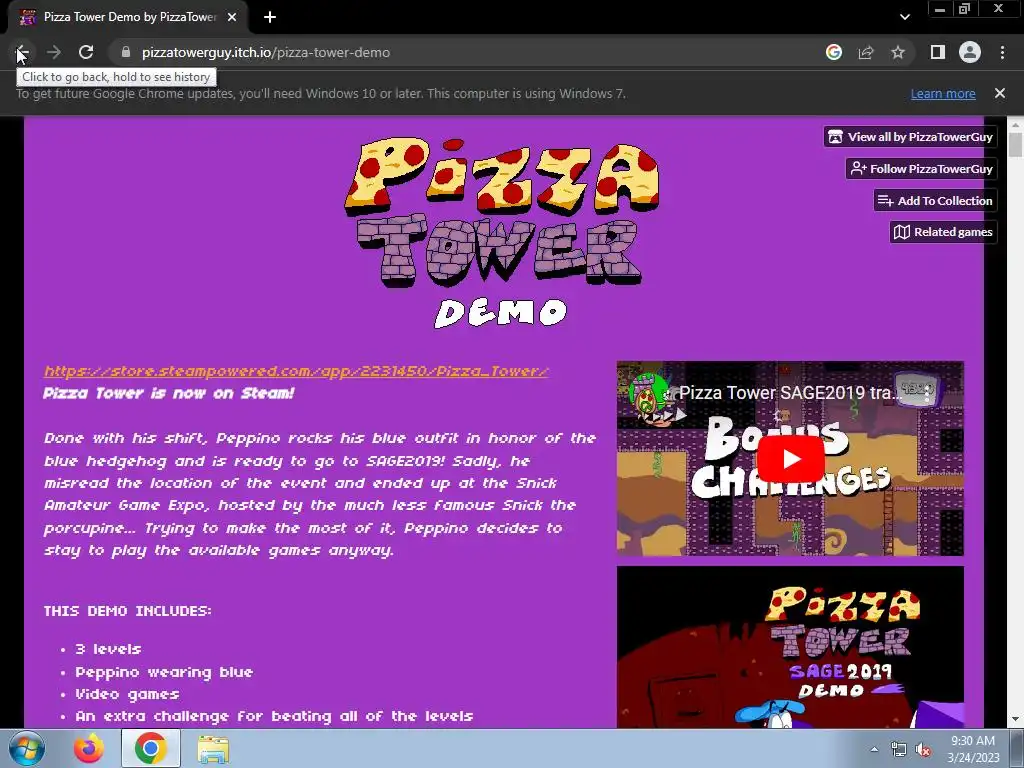Screen dimensions: 1024x768
Task: Click the 'Peppino wearing blue' list item
Action: 164,672
